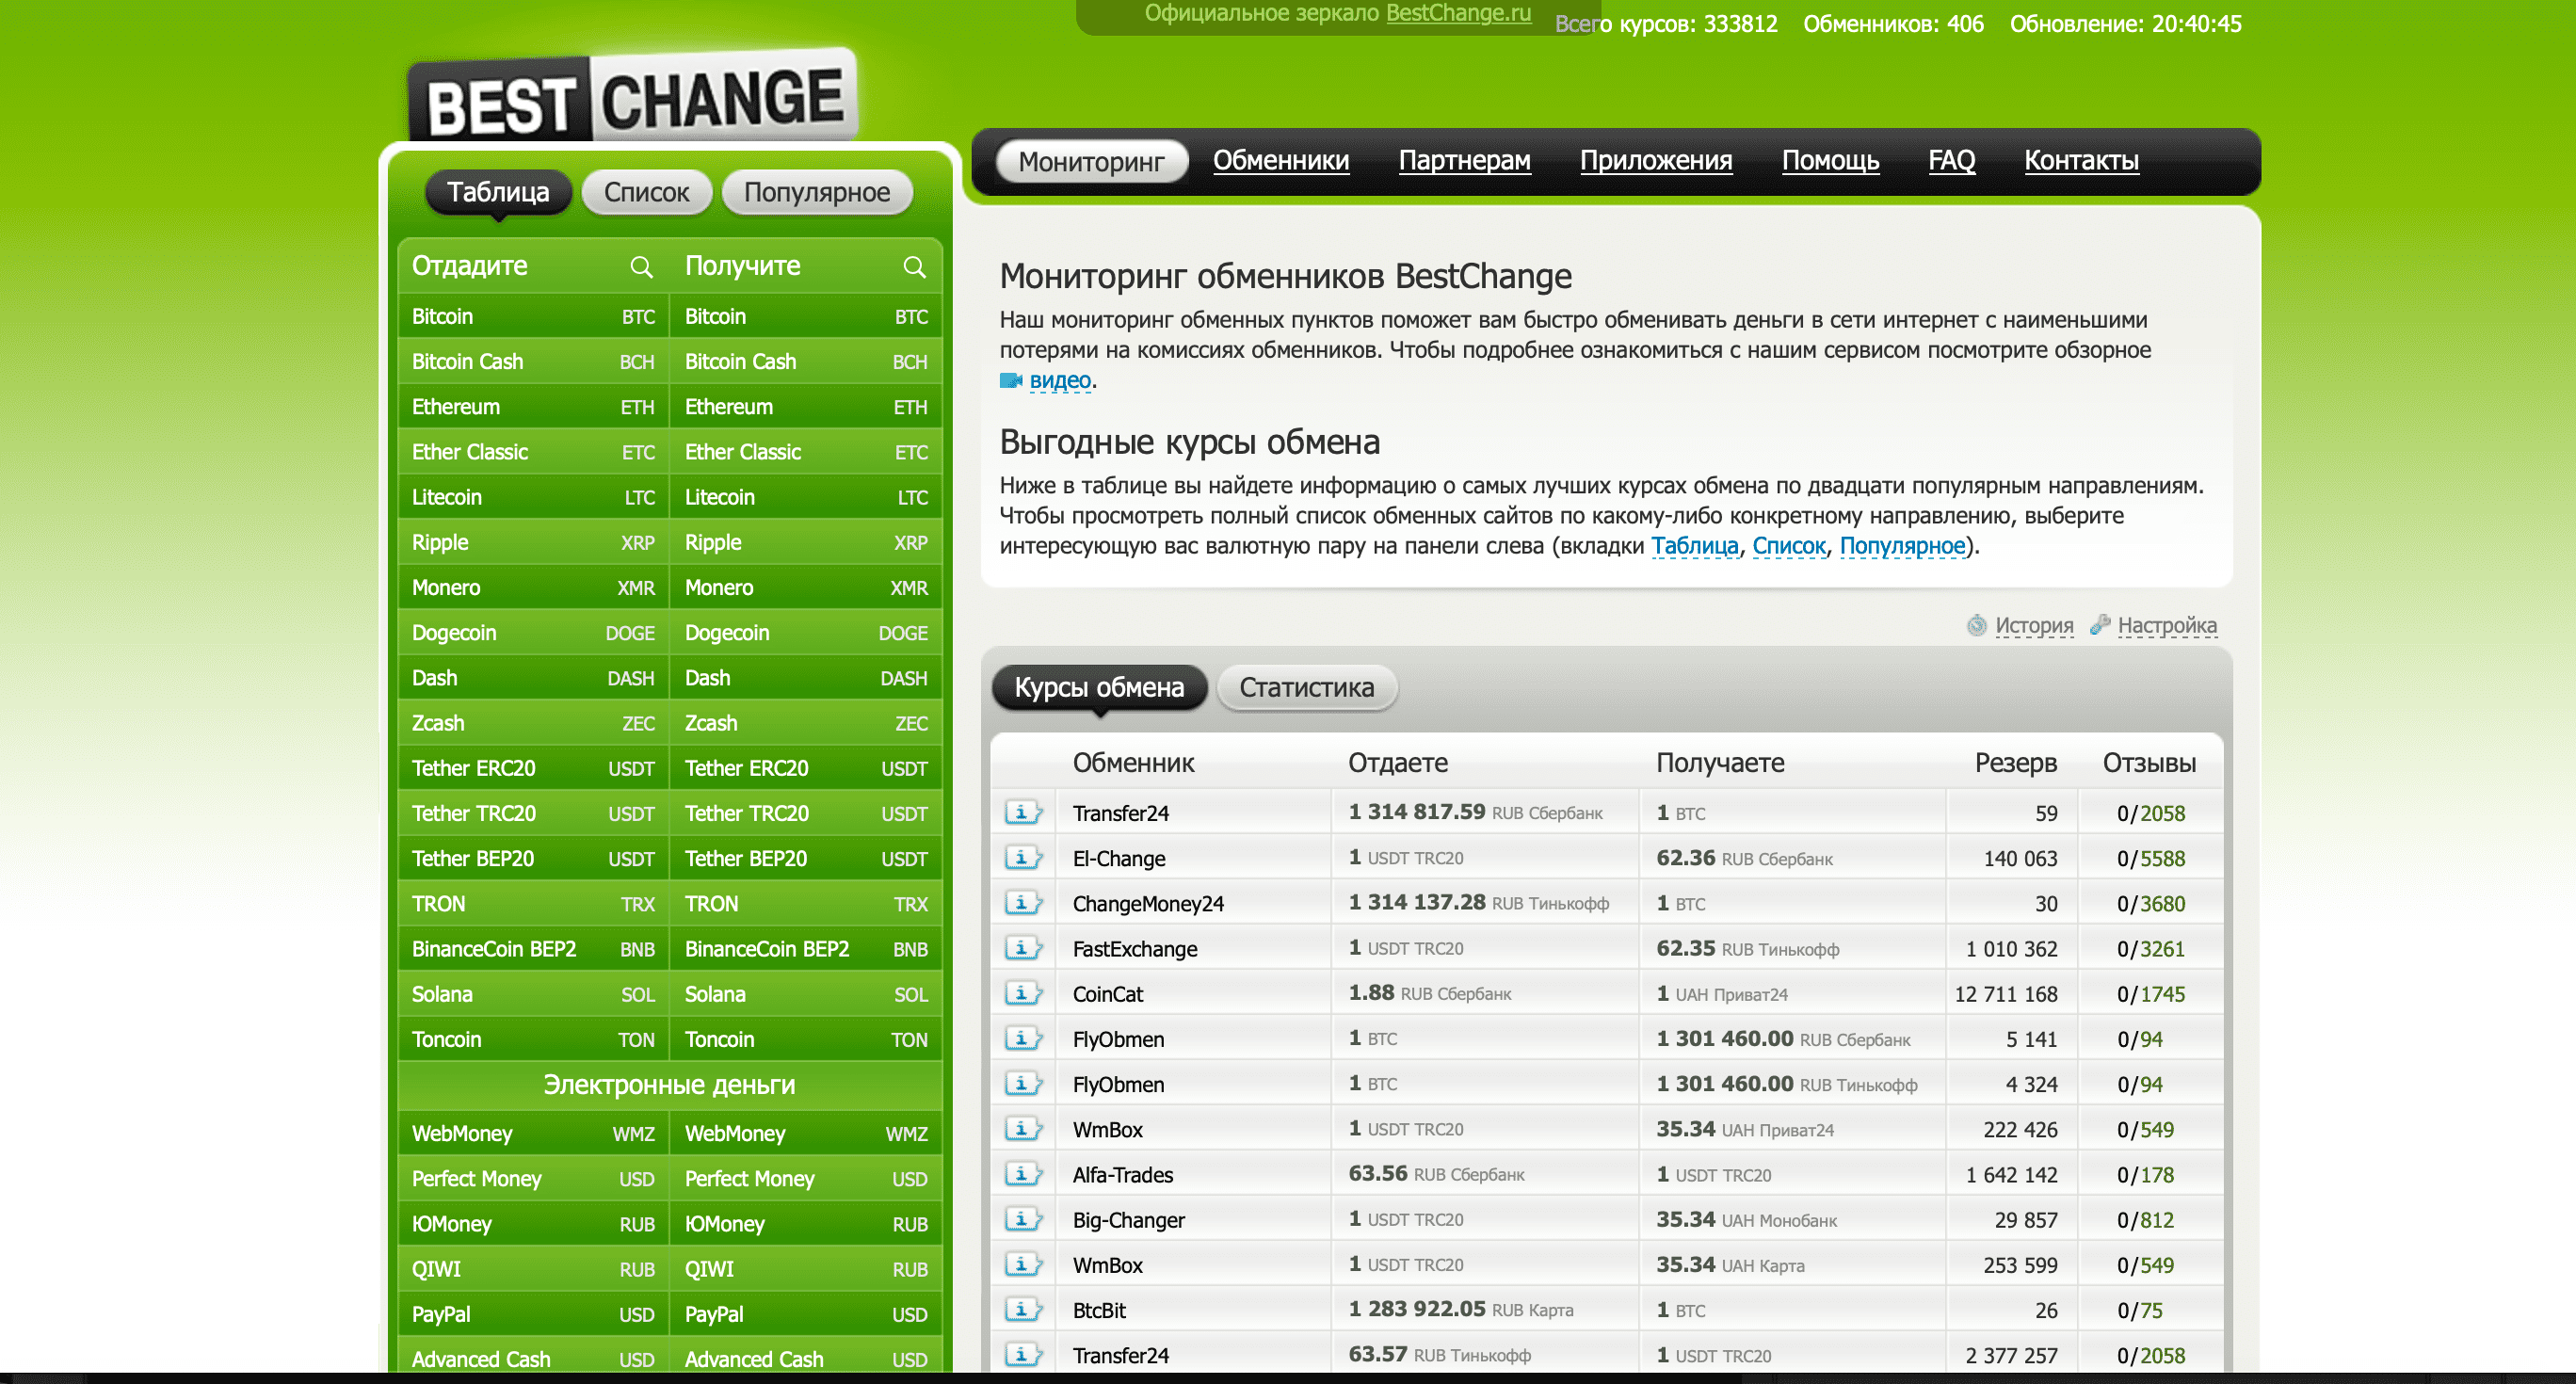Click the BestChange.ru mirror link
Viewport: 2576px width, 1384px height.
tap(1458, 13)
